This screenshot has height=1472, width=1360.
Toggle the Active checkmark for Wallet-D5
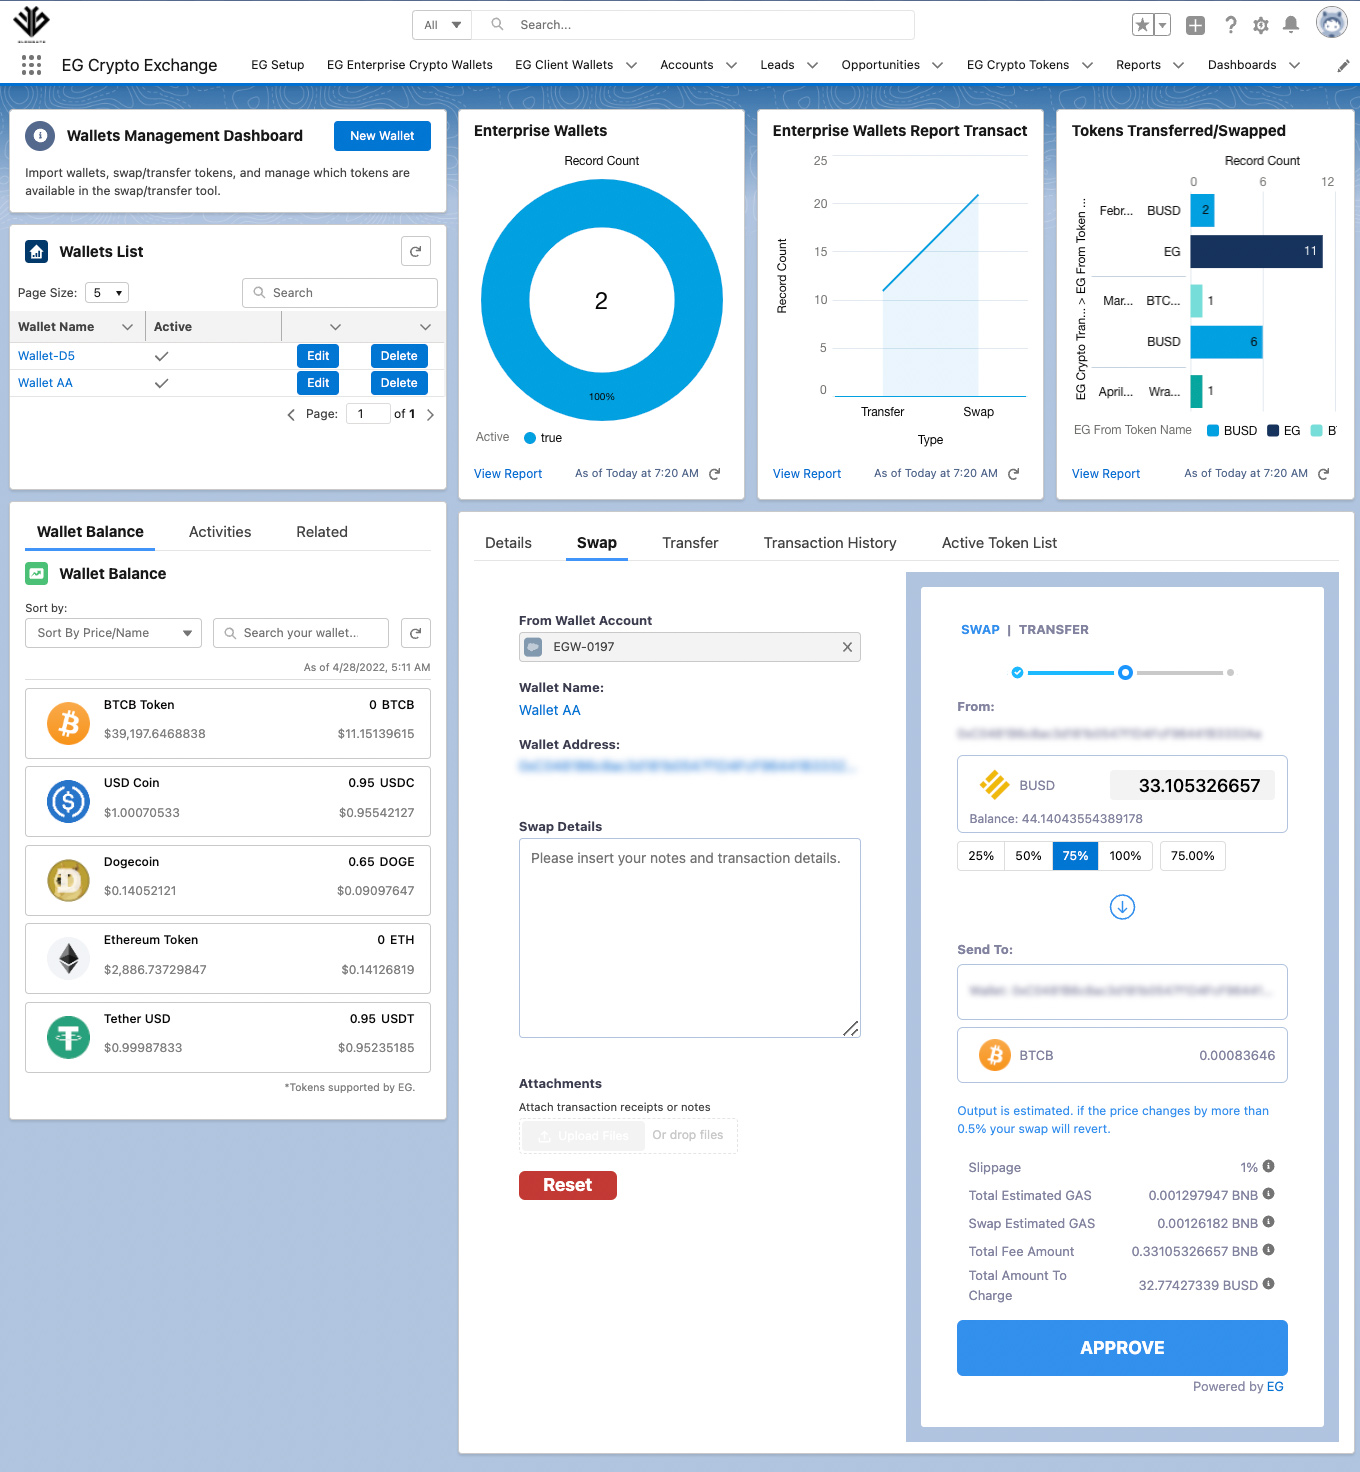tap(162, 355)
